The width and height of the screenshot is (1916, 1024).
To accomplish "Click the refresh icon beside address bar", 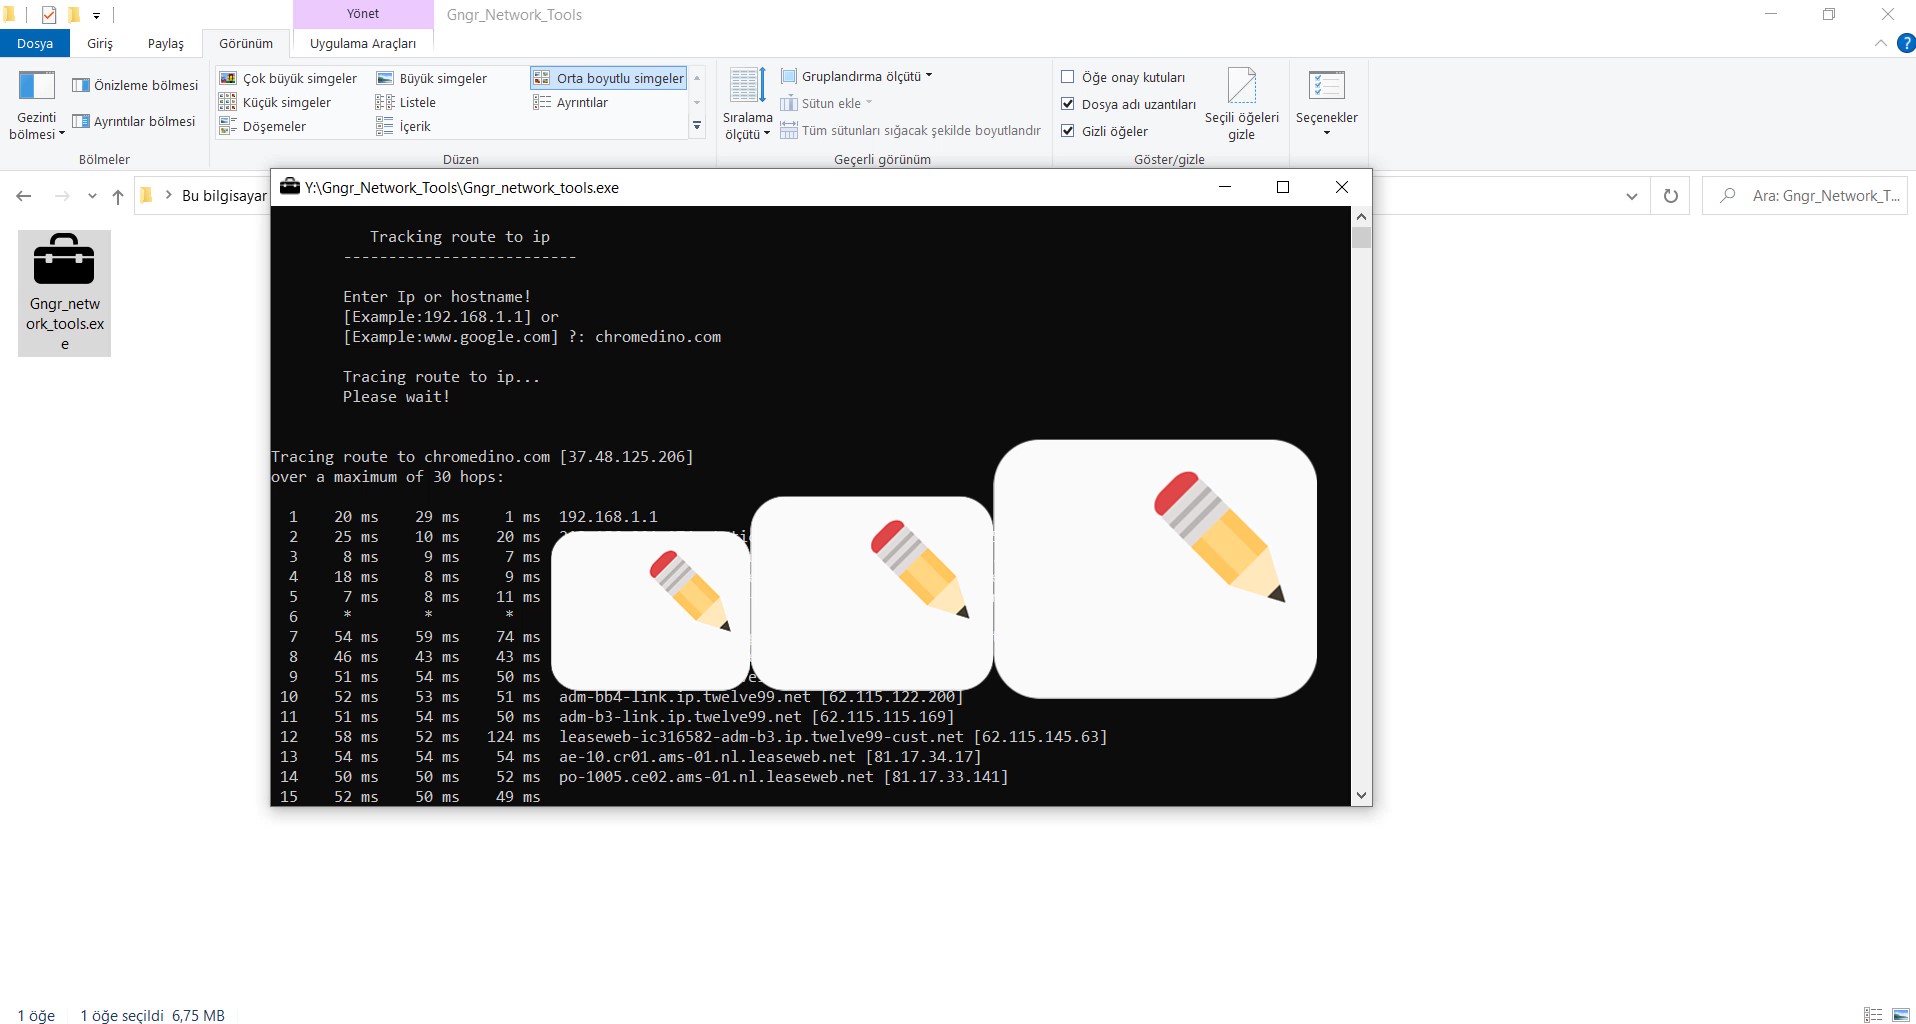I will pos(1670,195).
